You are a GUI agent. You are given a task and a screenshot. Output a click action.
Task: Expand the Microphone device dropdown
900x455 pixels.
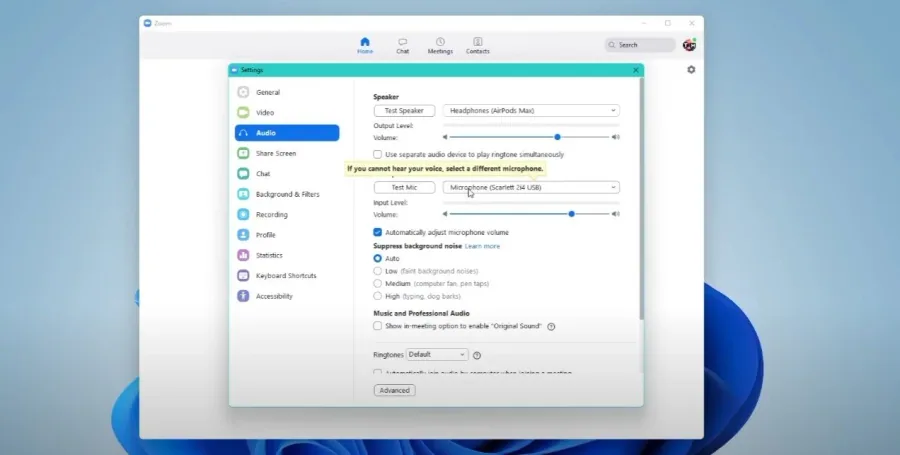point(531,188)
